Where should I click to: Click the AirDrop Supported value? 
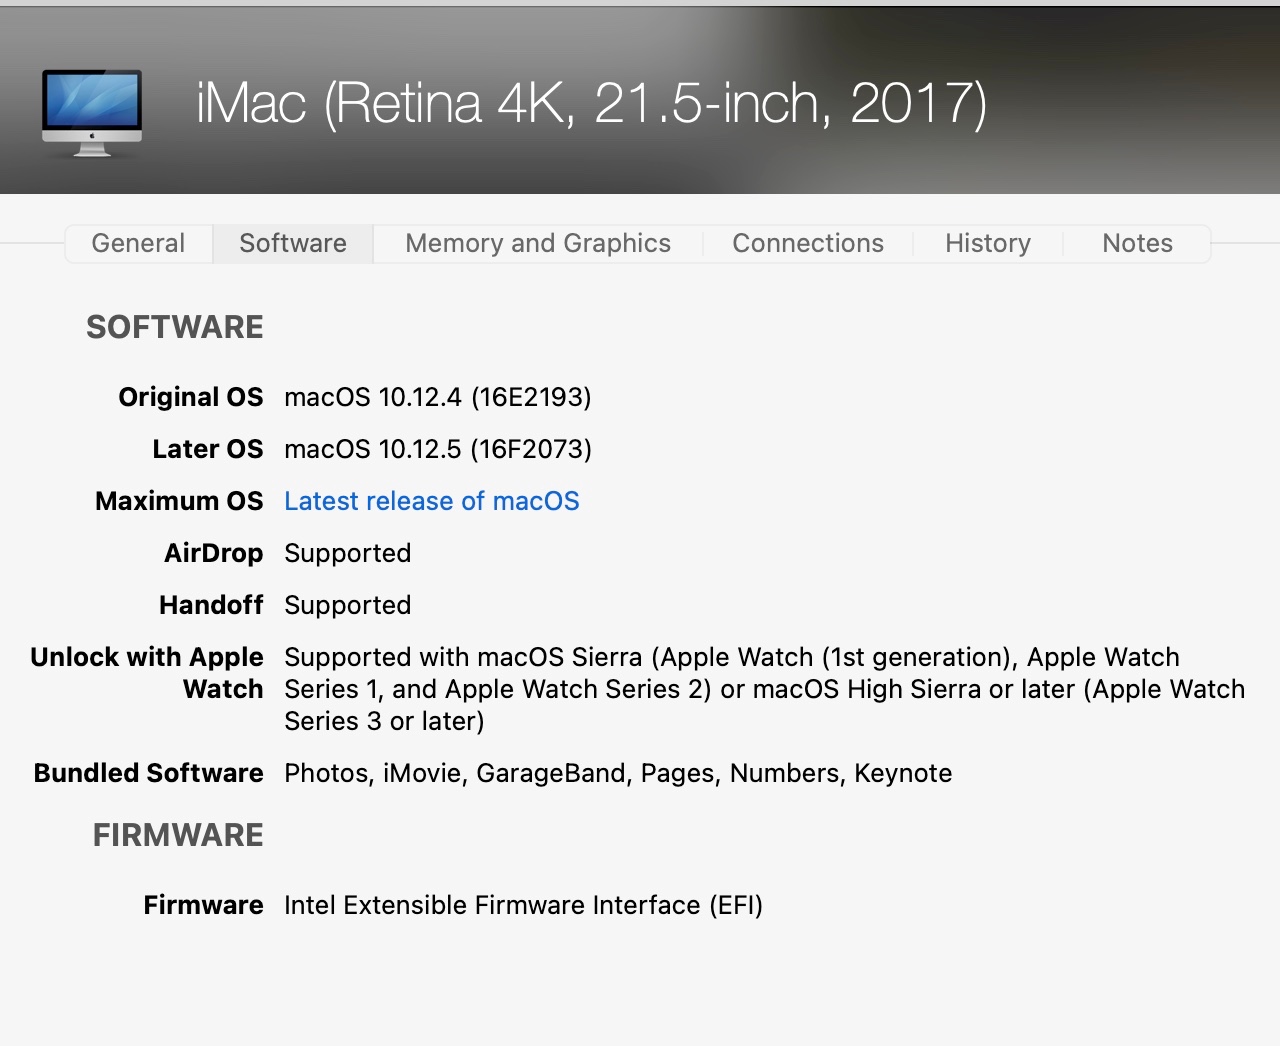click(x=348, y=553)
